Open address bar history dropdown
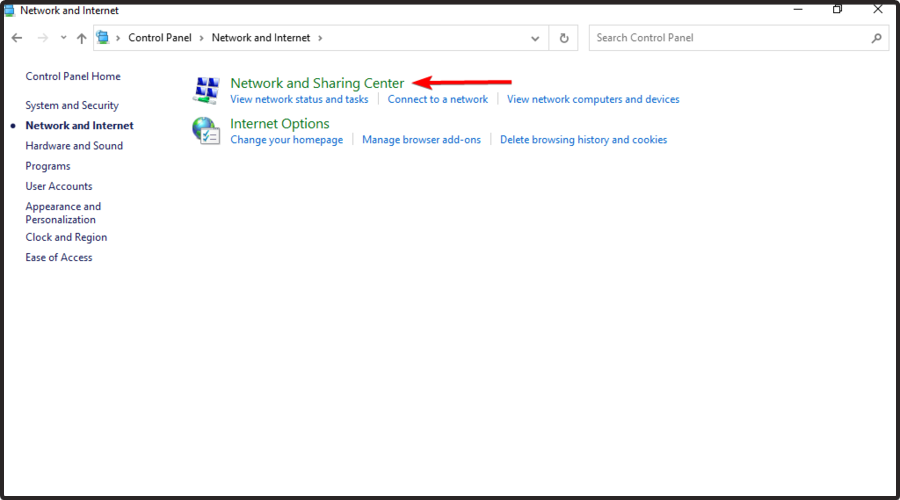900x500 pixels. click(x=535, y=38)
